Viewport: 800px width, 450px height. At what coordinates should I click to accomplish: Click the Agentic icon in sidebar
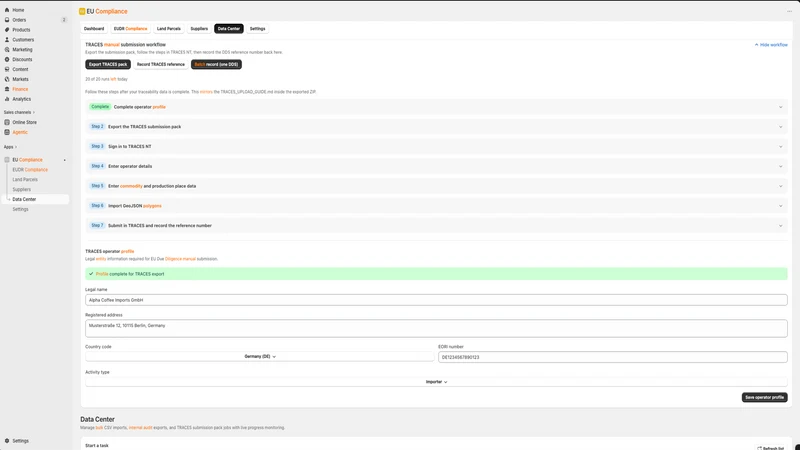[7, 132]
